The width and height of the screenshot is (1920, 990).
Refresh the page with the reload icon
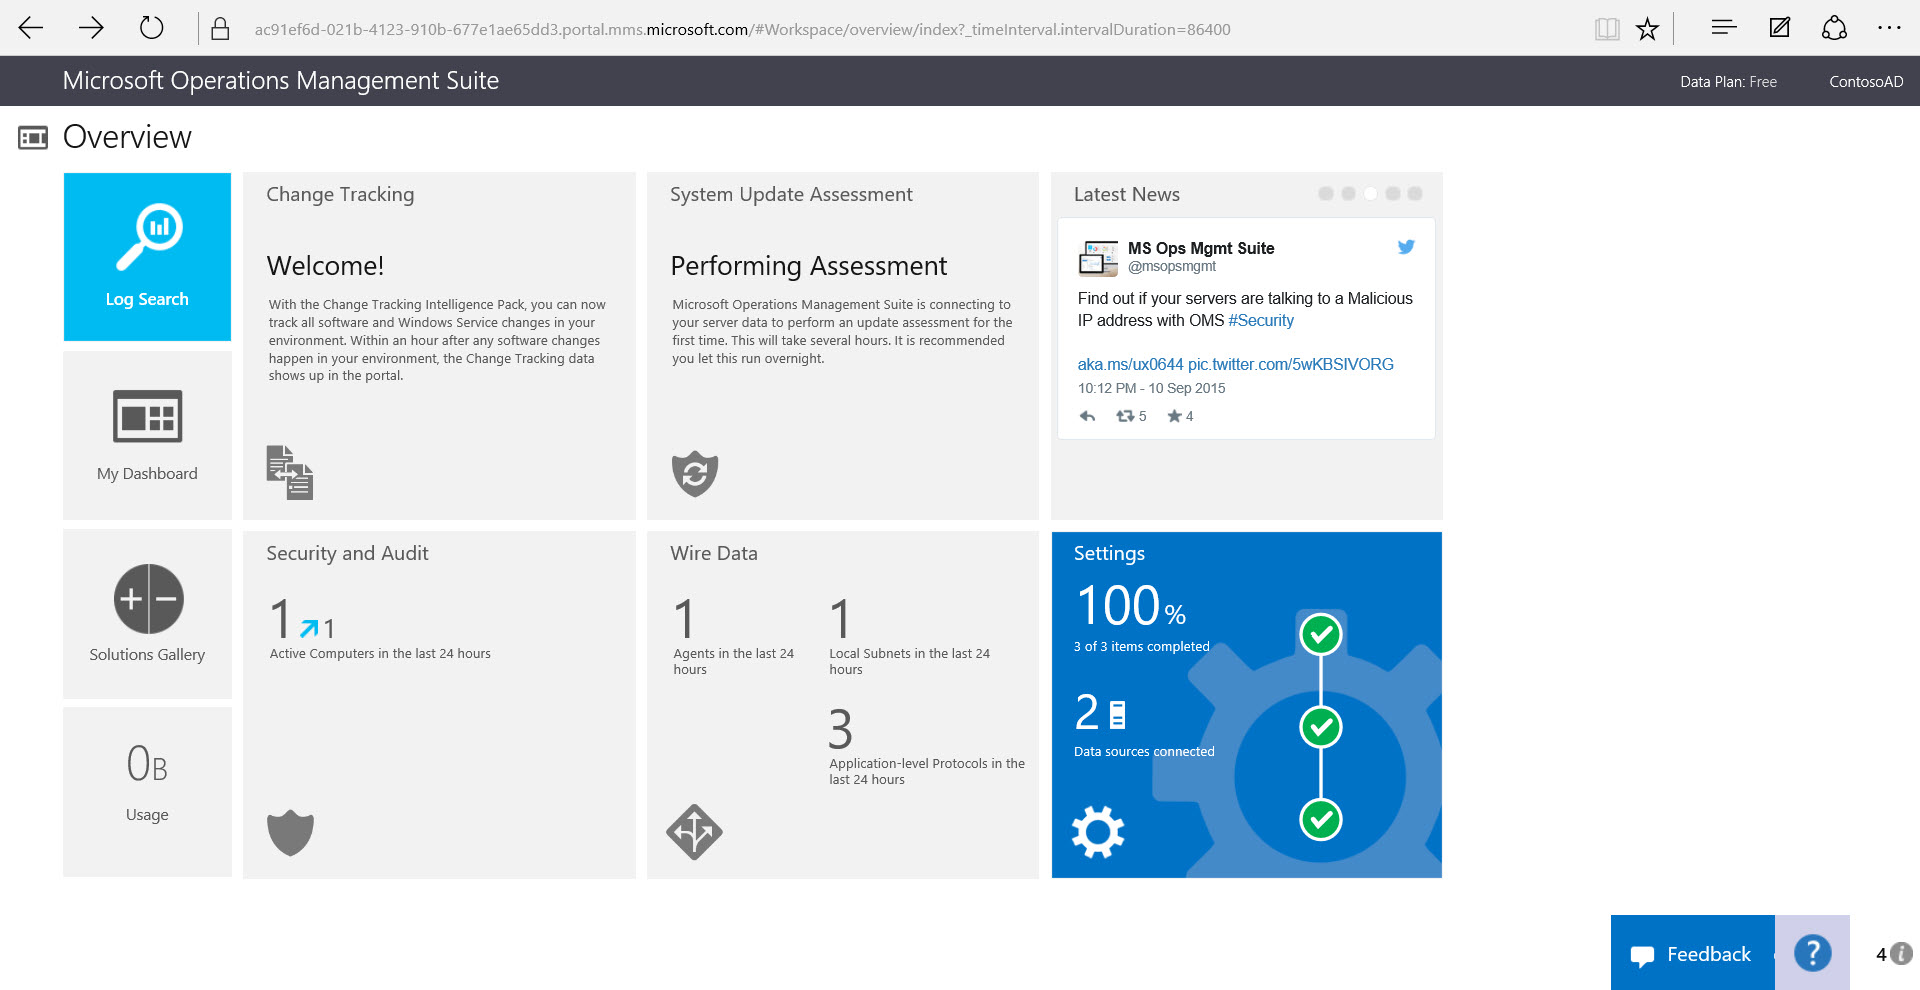(151, 28)
